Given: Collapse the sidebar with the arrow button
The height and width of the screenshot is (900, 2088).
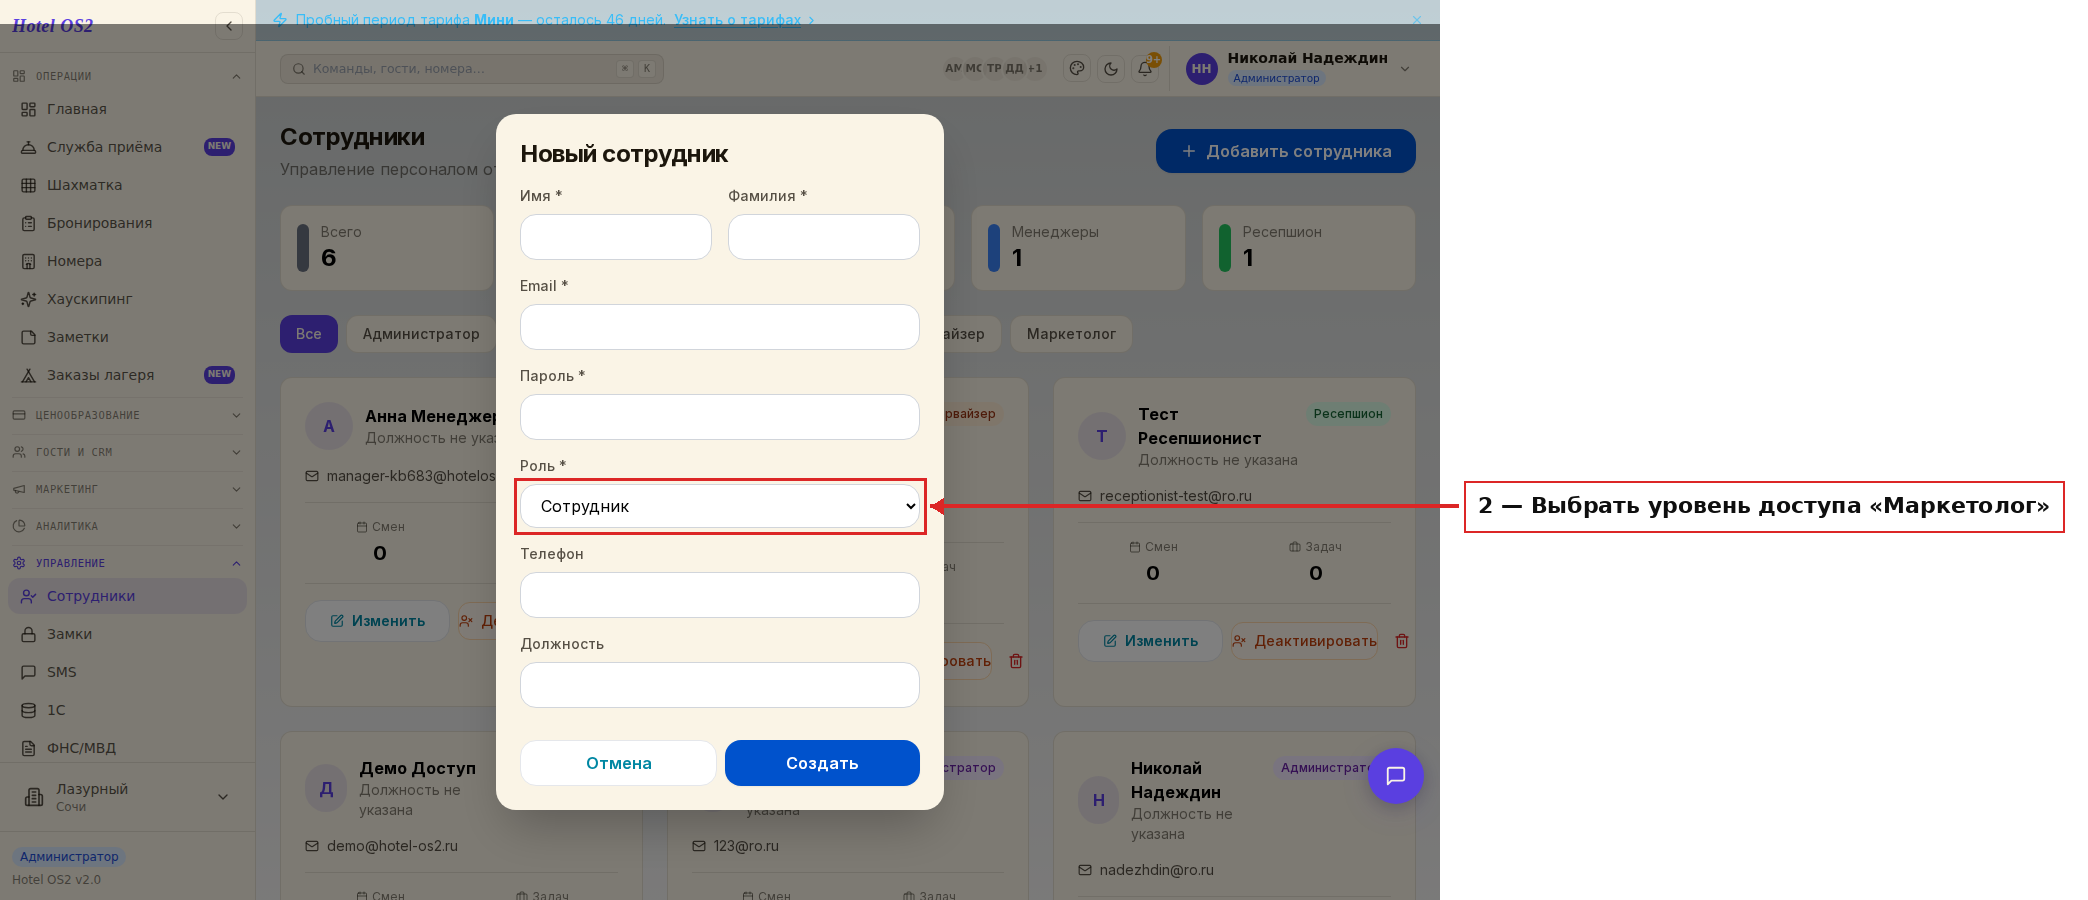Looking at the screenshot, I should [229, 26].
